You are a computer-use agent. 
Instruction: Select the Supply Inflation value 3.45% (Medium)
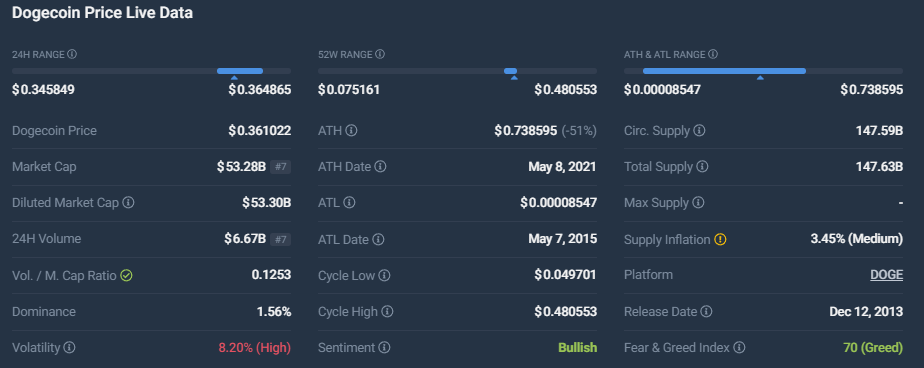tap(857, 239)
